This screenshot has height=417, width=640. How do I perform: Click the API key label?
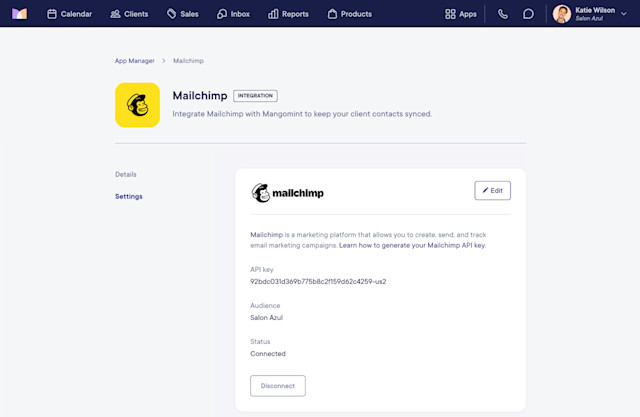[x=262, y=270]
